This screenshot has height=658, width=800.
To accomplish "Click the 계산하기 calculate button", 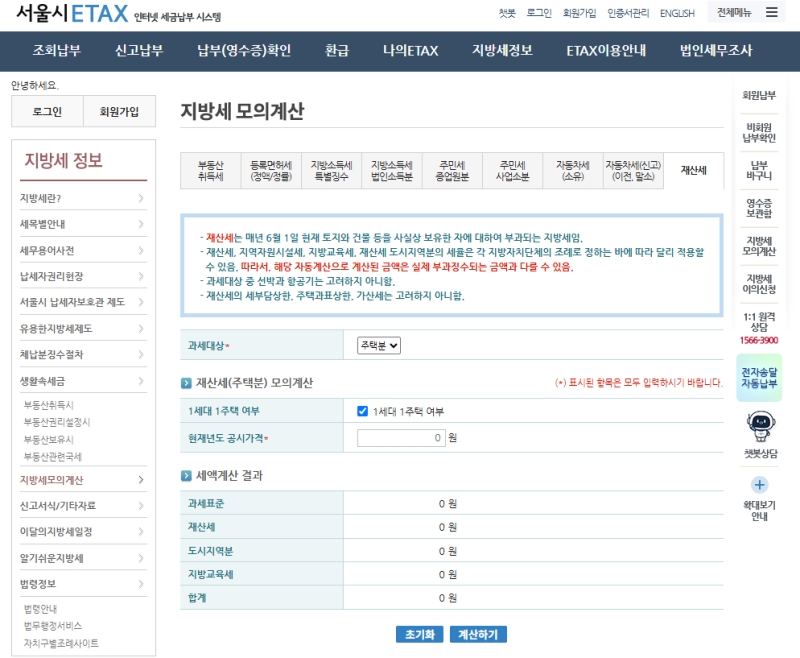I will tap(478, 635).
